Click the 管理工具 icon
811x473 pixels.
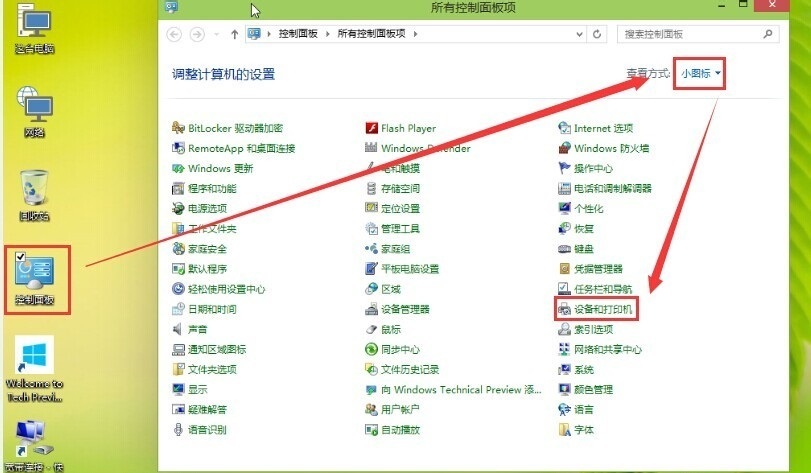point(371,228)
